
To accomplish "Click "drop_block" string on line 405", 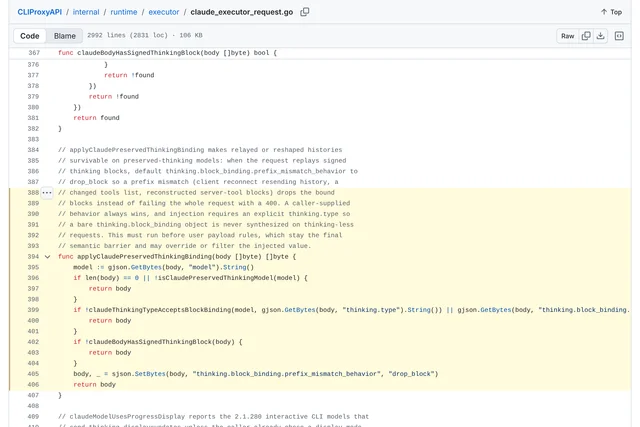I will pos(411,374).
